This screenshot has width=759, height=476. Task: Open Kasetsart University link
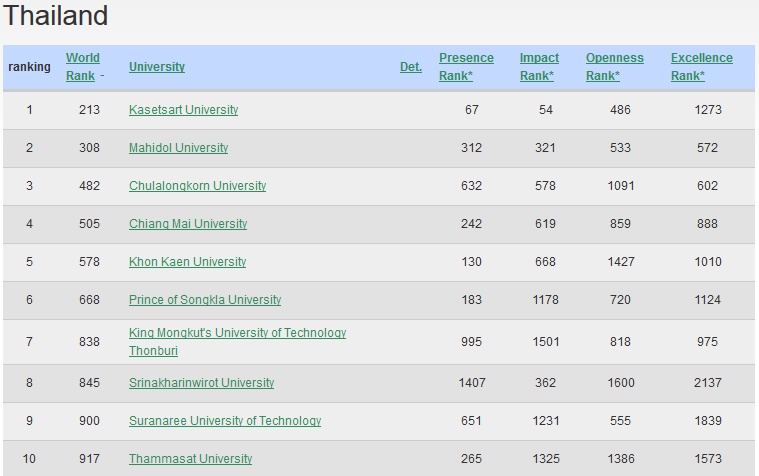click(183, 110)
